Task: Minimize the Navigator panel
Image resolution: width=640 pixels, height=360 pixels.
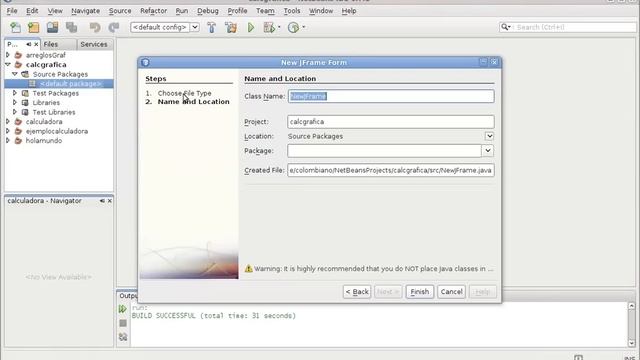Action: click(102, 201)
